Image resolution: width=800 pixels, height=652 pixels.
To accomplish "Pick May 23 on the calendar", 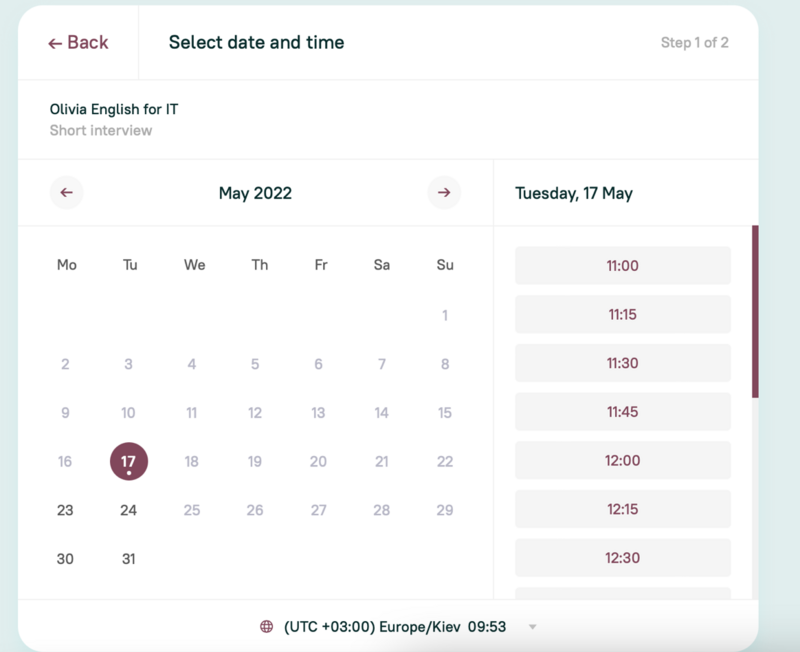I will (x=65, y=510).
